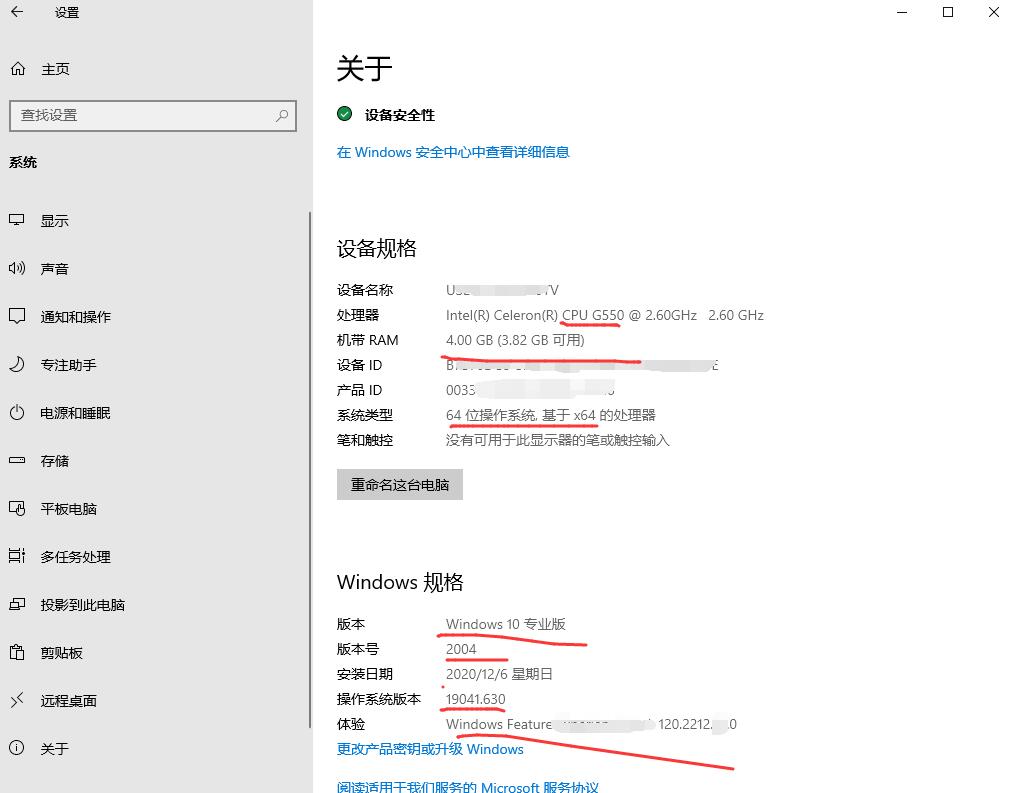Select the processor text Intel(R) Celeron(R)

coord(502,315)
